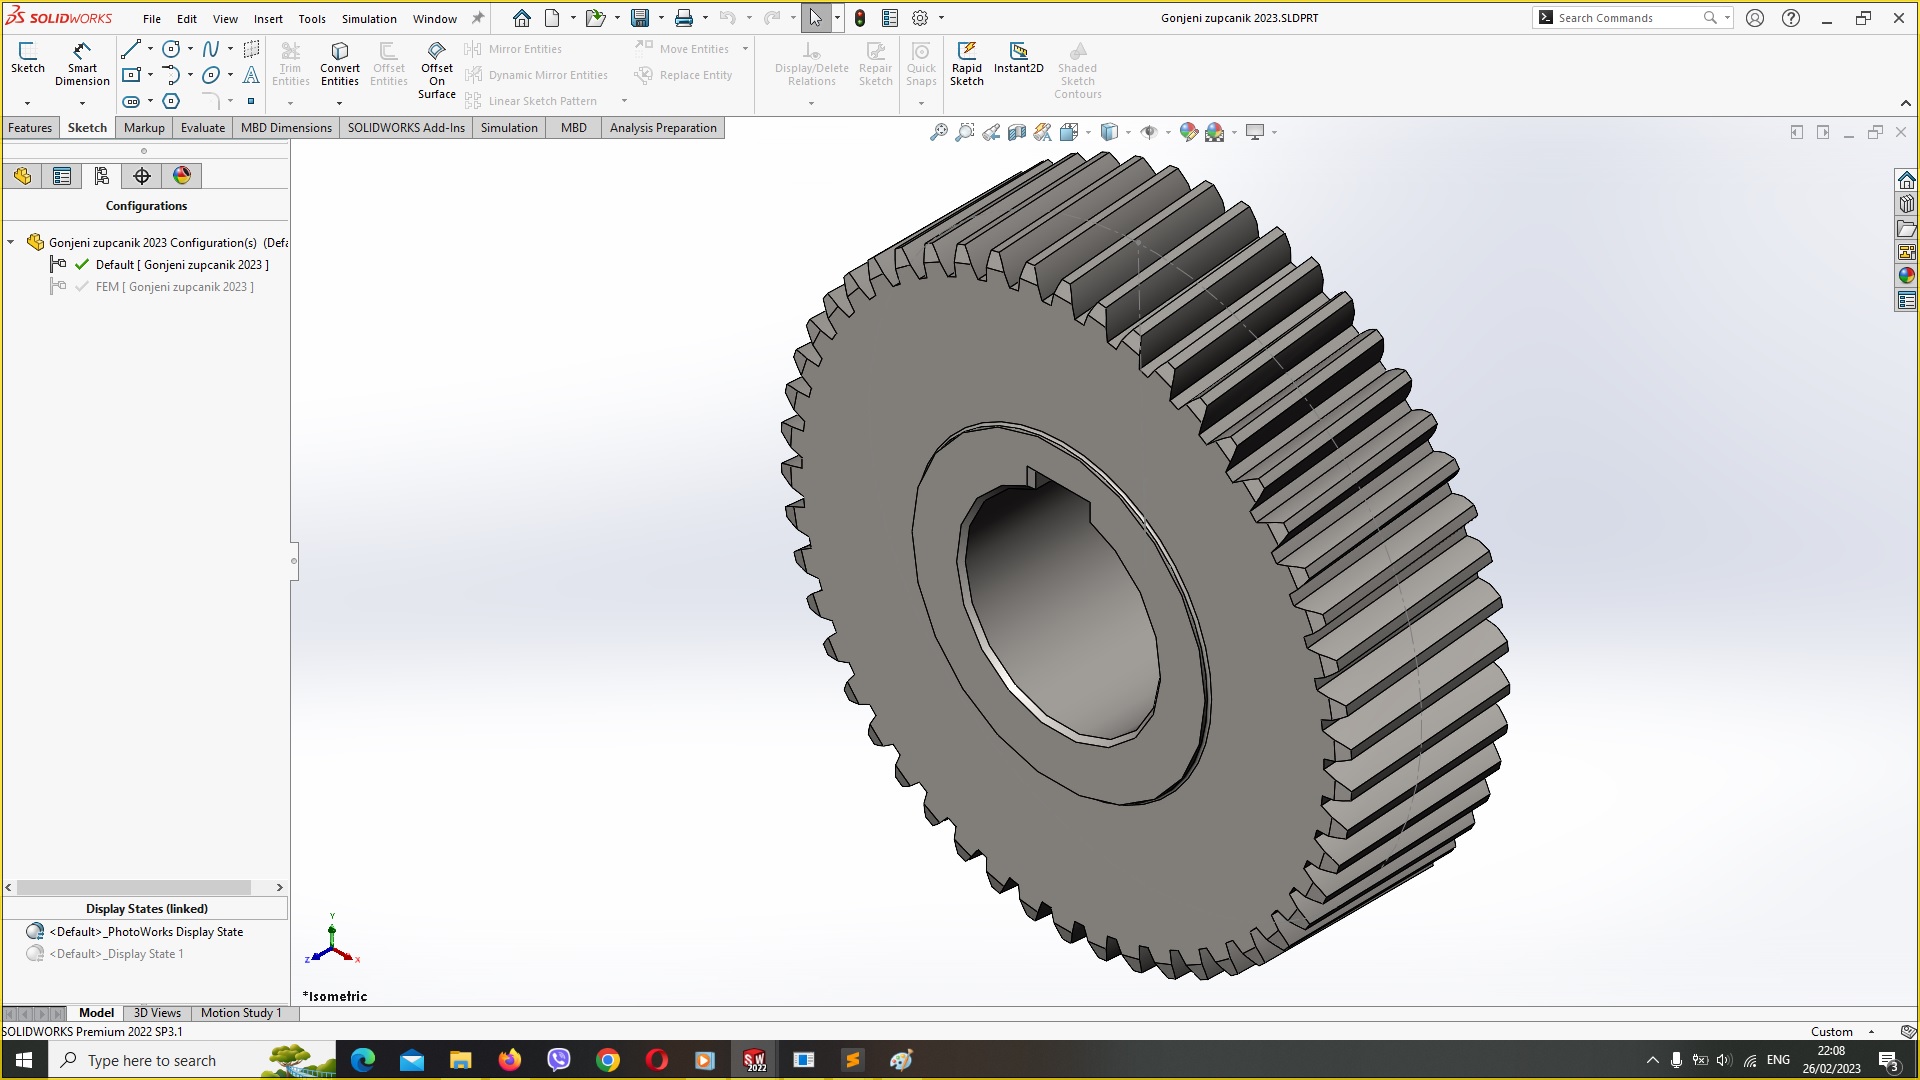Select the Motion Study 1 tab
1920x1080 pixels.
tap(241, 1013)
